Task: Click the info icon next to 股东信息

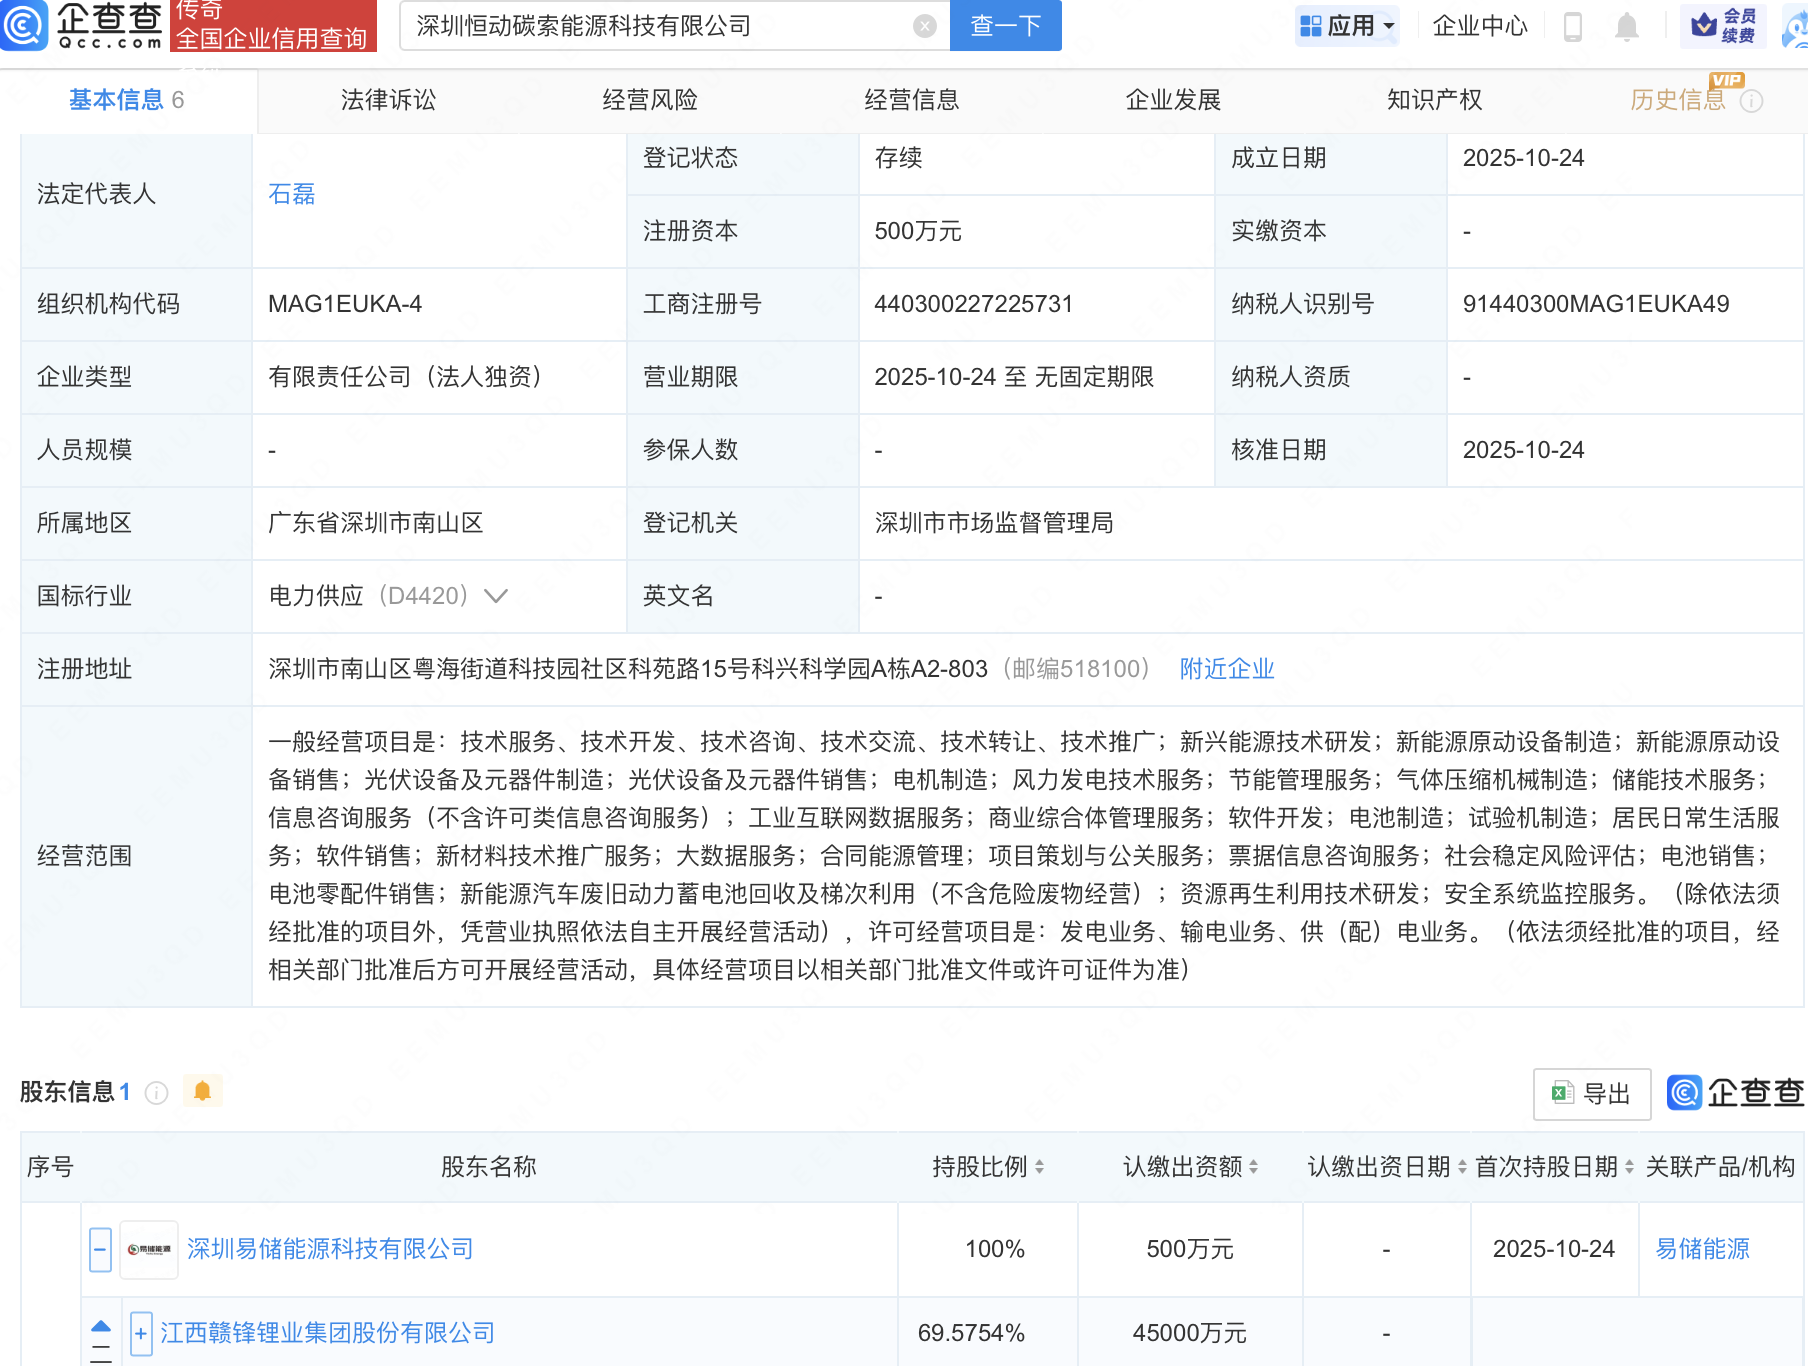Action: 156,1093
